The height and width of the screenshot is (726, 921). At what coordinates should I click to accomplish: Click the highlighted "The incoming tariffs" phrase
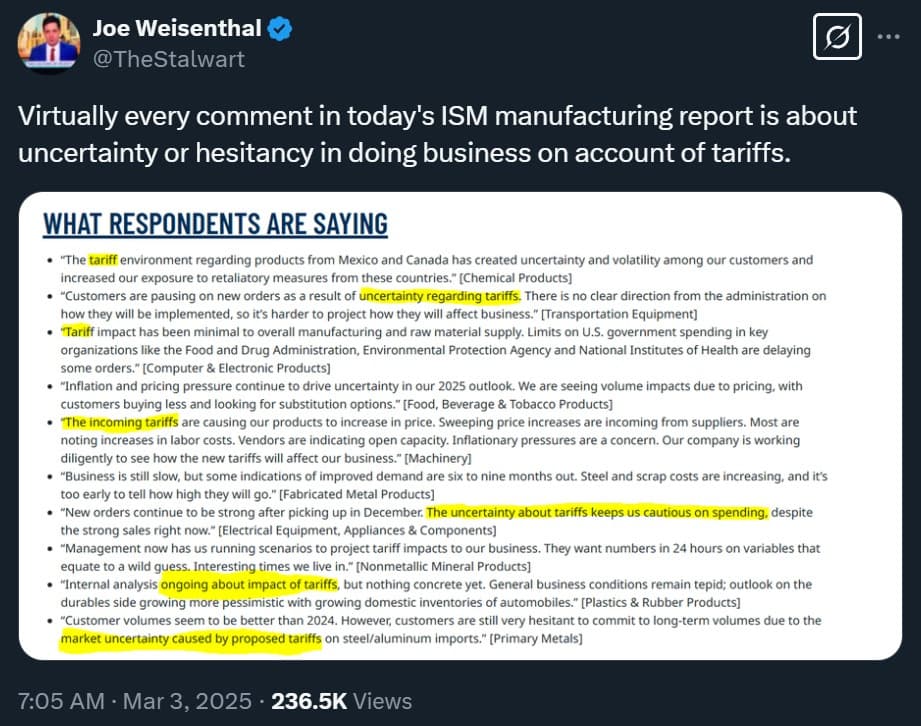[x=117, y=422]
